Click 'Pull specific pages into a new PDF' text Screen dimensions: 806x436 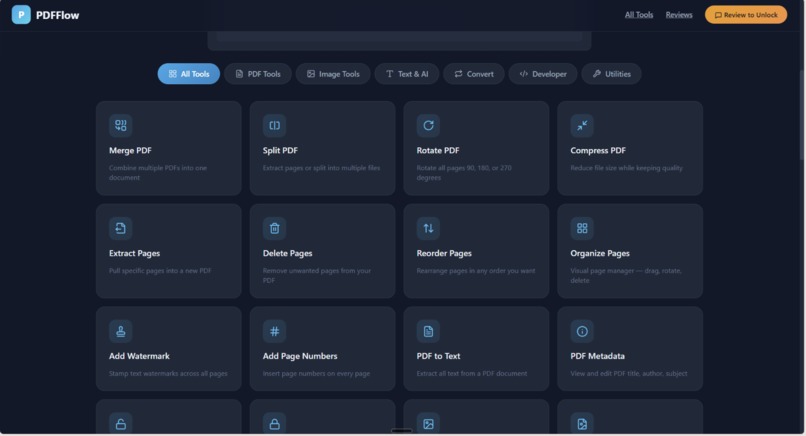(x=160, y=271)
